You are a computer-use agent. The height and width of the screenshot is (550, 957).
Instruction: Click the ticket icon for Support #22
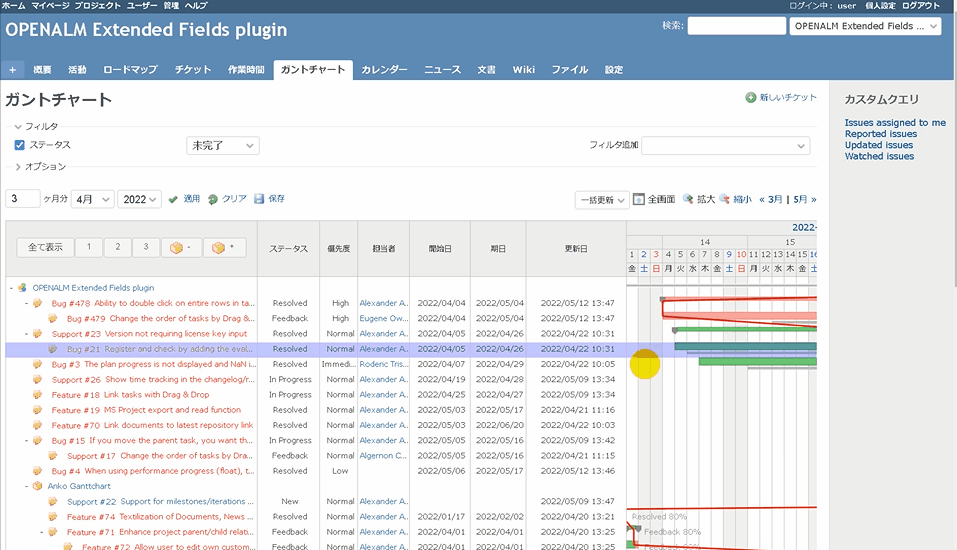52,501
